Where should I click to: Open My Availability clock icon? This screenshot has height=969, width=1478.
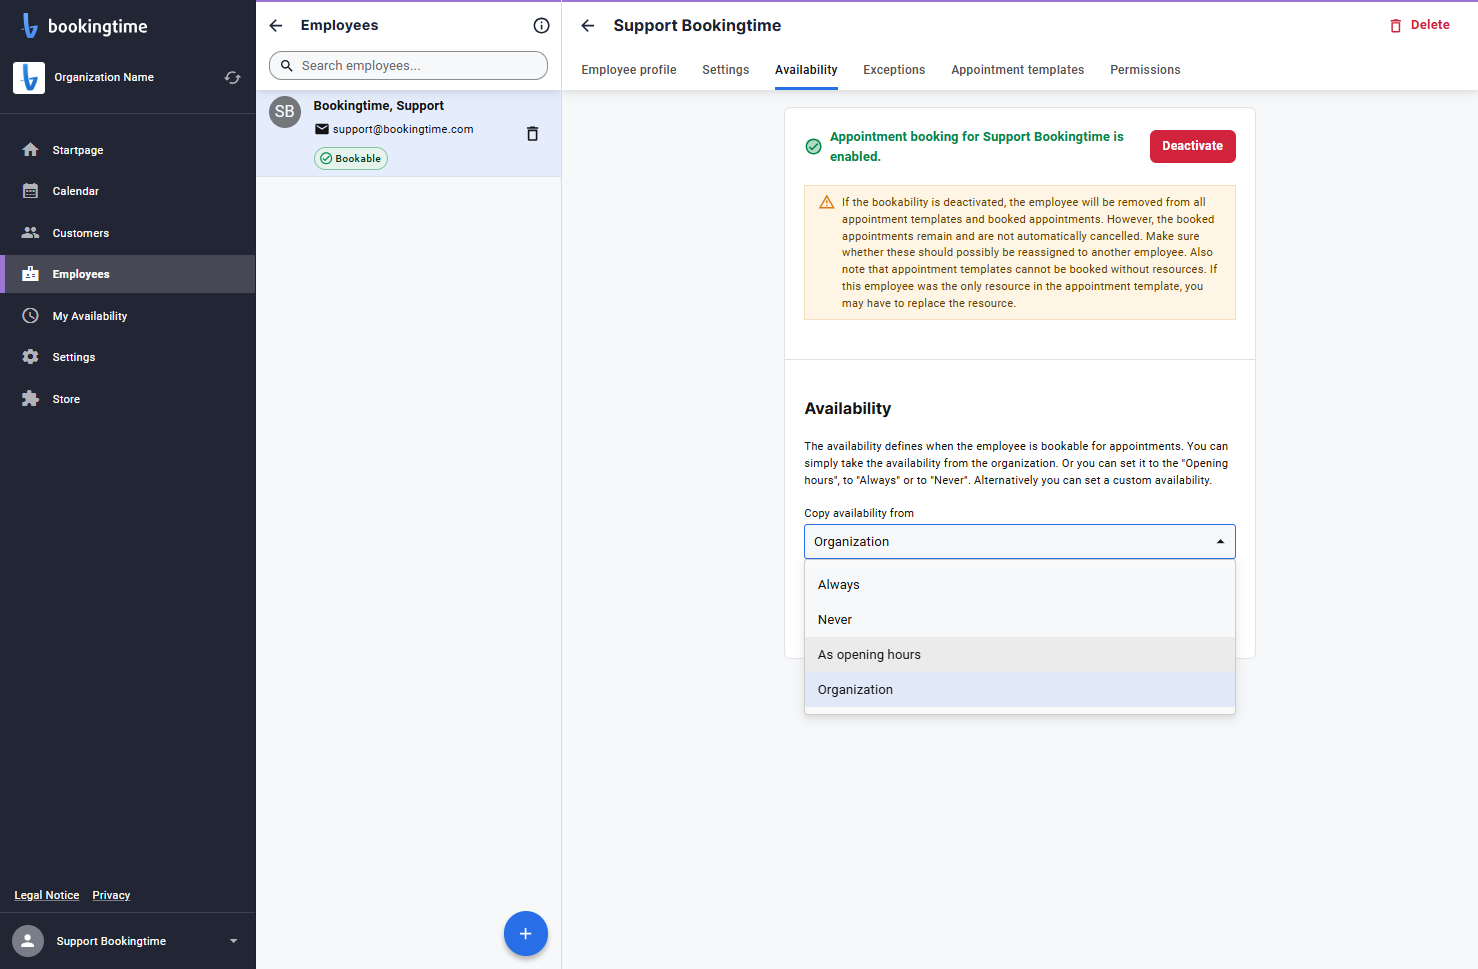pyautogui.click(x=31, y=316)
